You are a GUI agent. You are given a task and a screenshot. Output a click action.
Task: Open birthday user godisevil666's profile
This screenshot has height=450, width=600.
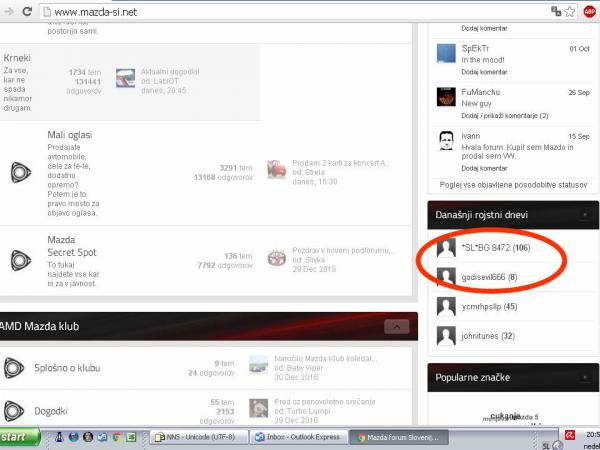pyautogui.click(x=484, y=277)
